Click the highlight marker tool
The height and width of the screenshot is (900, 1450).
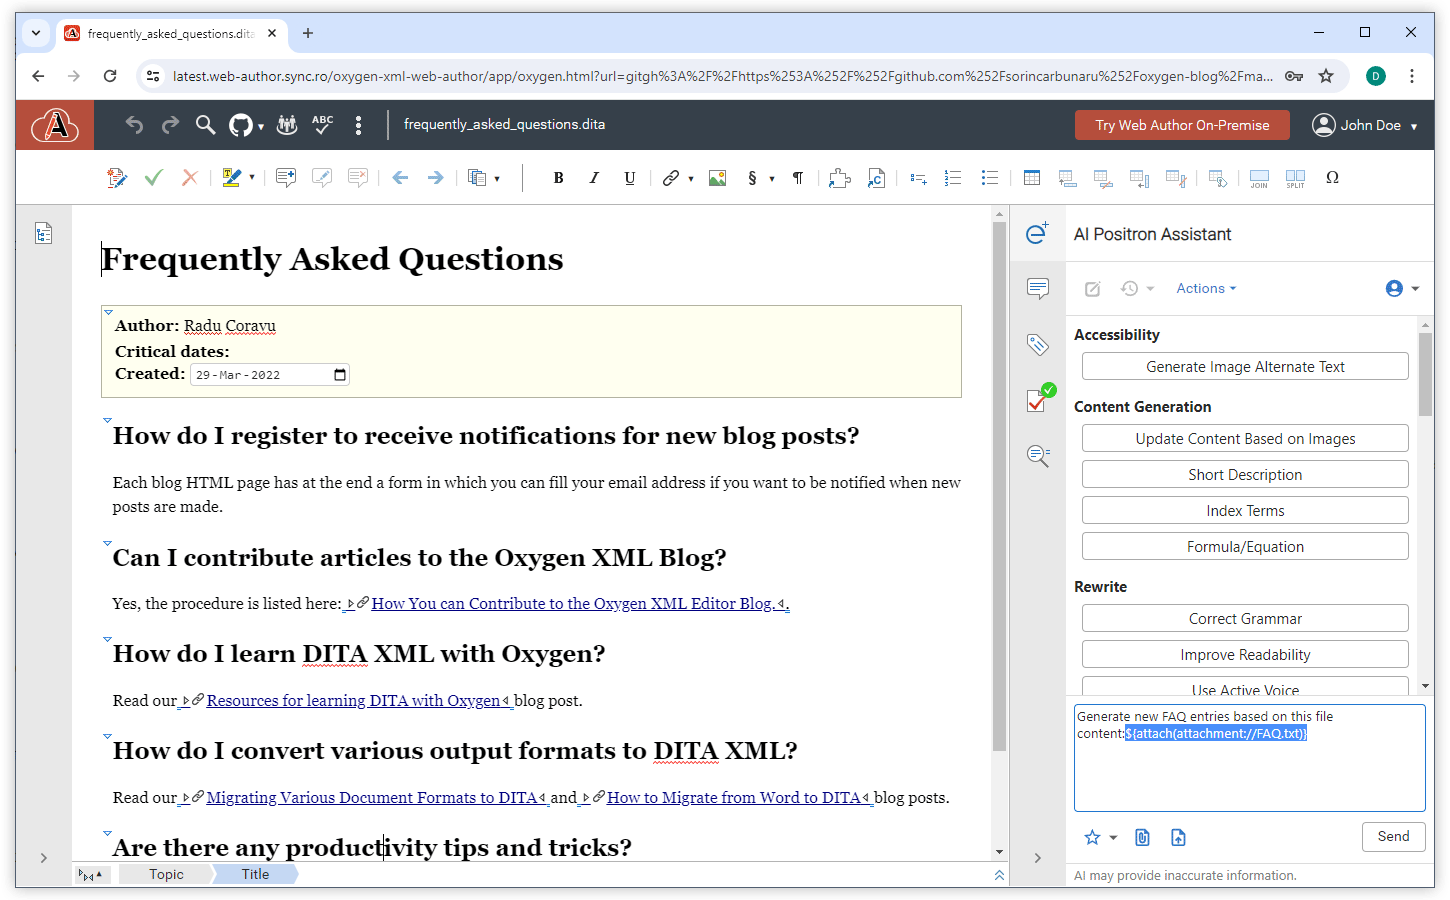232,178
